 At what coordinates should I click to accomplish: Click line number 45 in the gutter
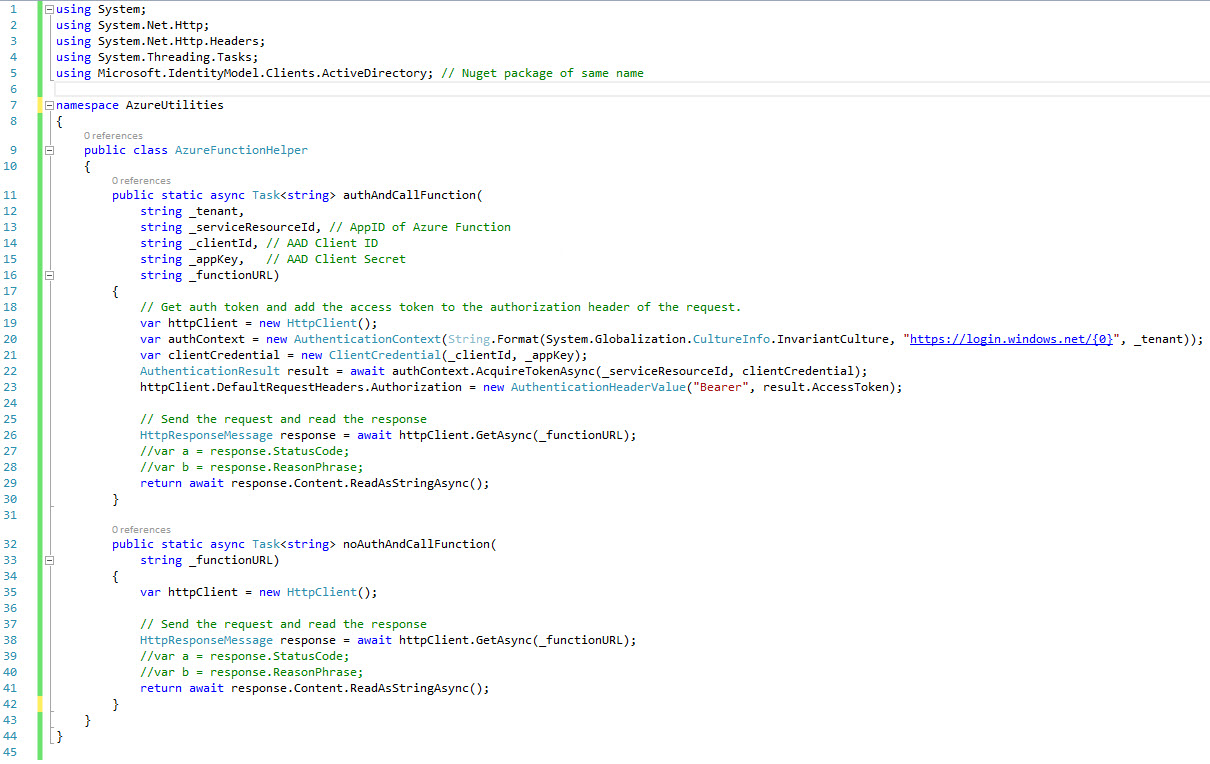11,752
